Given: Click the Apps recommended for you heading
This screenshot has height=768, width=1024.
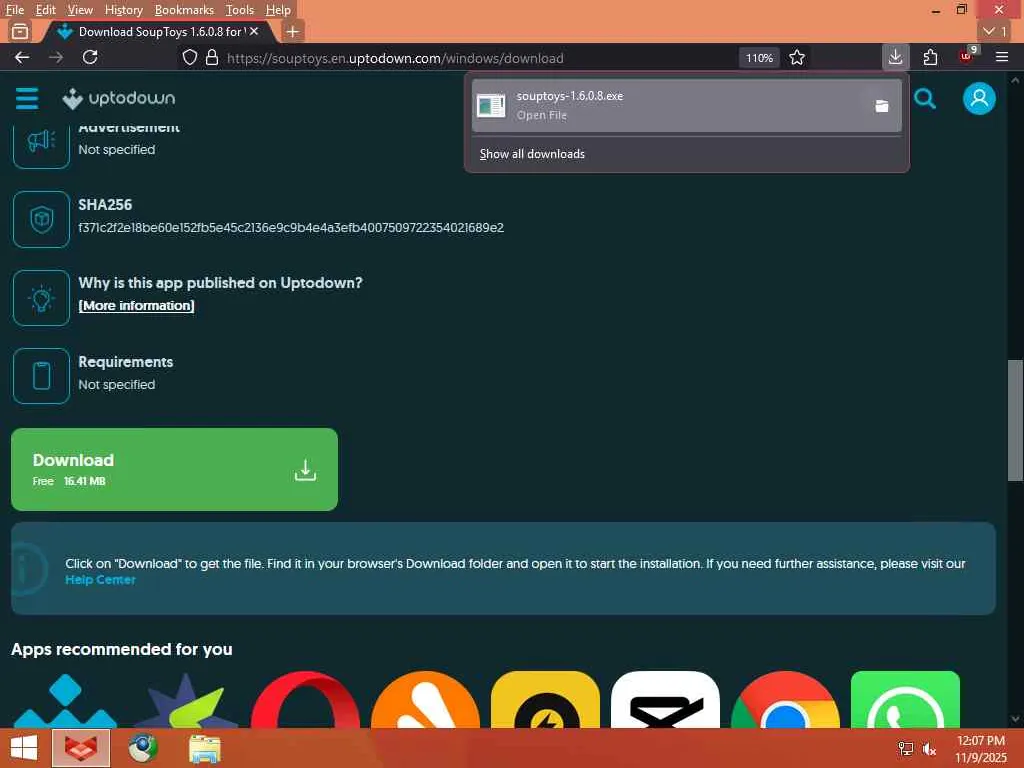Looking at the screenshot, I should (121, 649).
